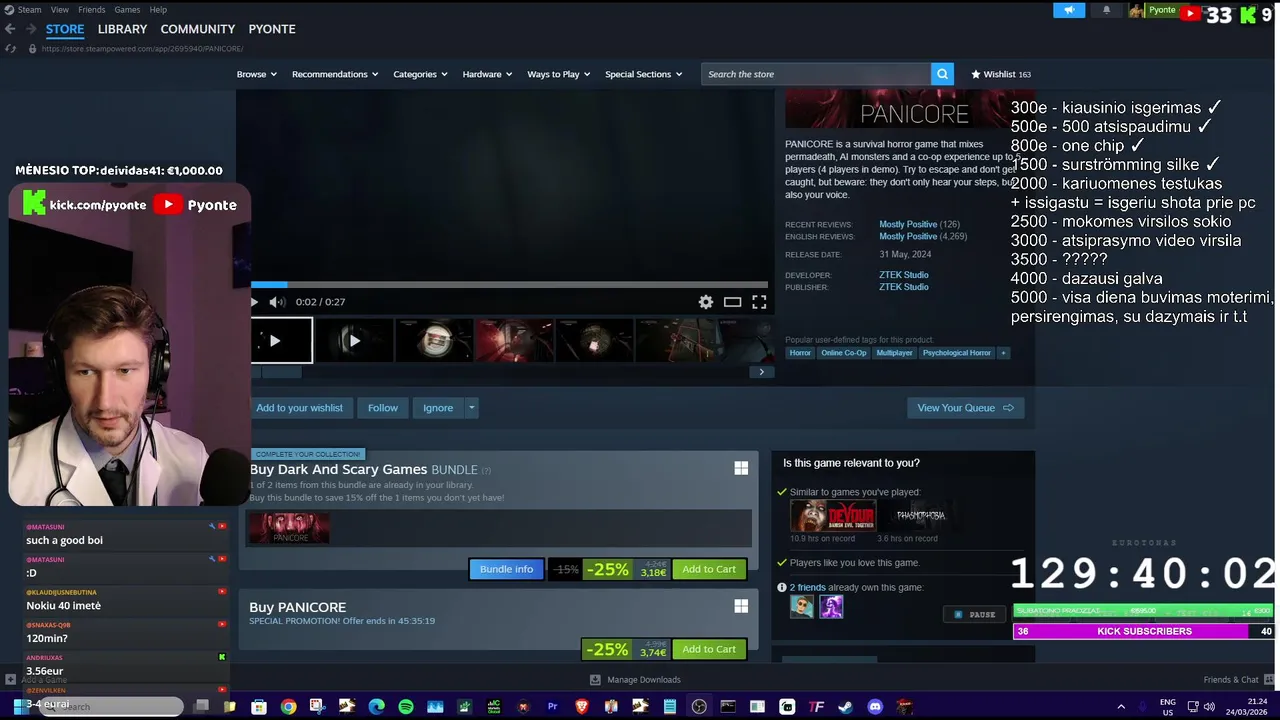
Task: Open Steam announcements megaphone button
Action: tap(1069, 10)
